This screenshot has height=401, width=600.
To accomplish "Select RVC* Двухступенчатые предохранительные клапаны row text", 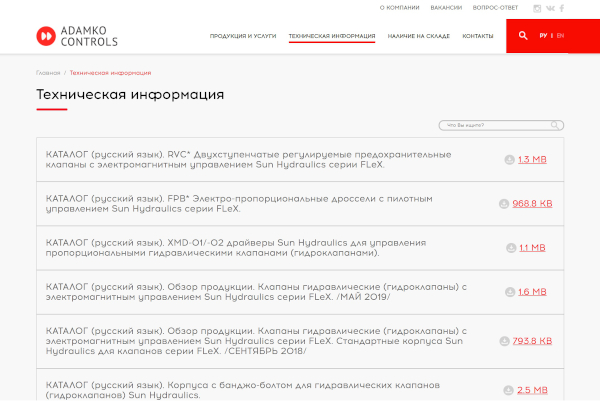I will coord(248,160).
